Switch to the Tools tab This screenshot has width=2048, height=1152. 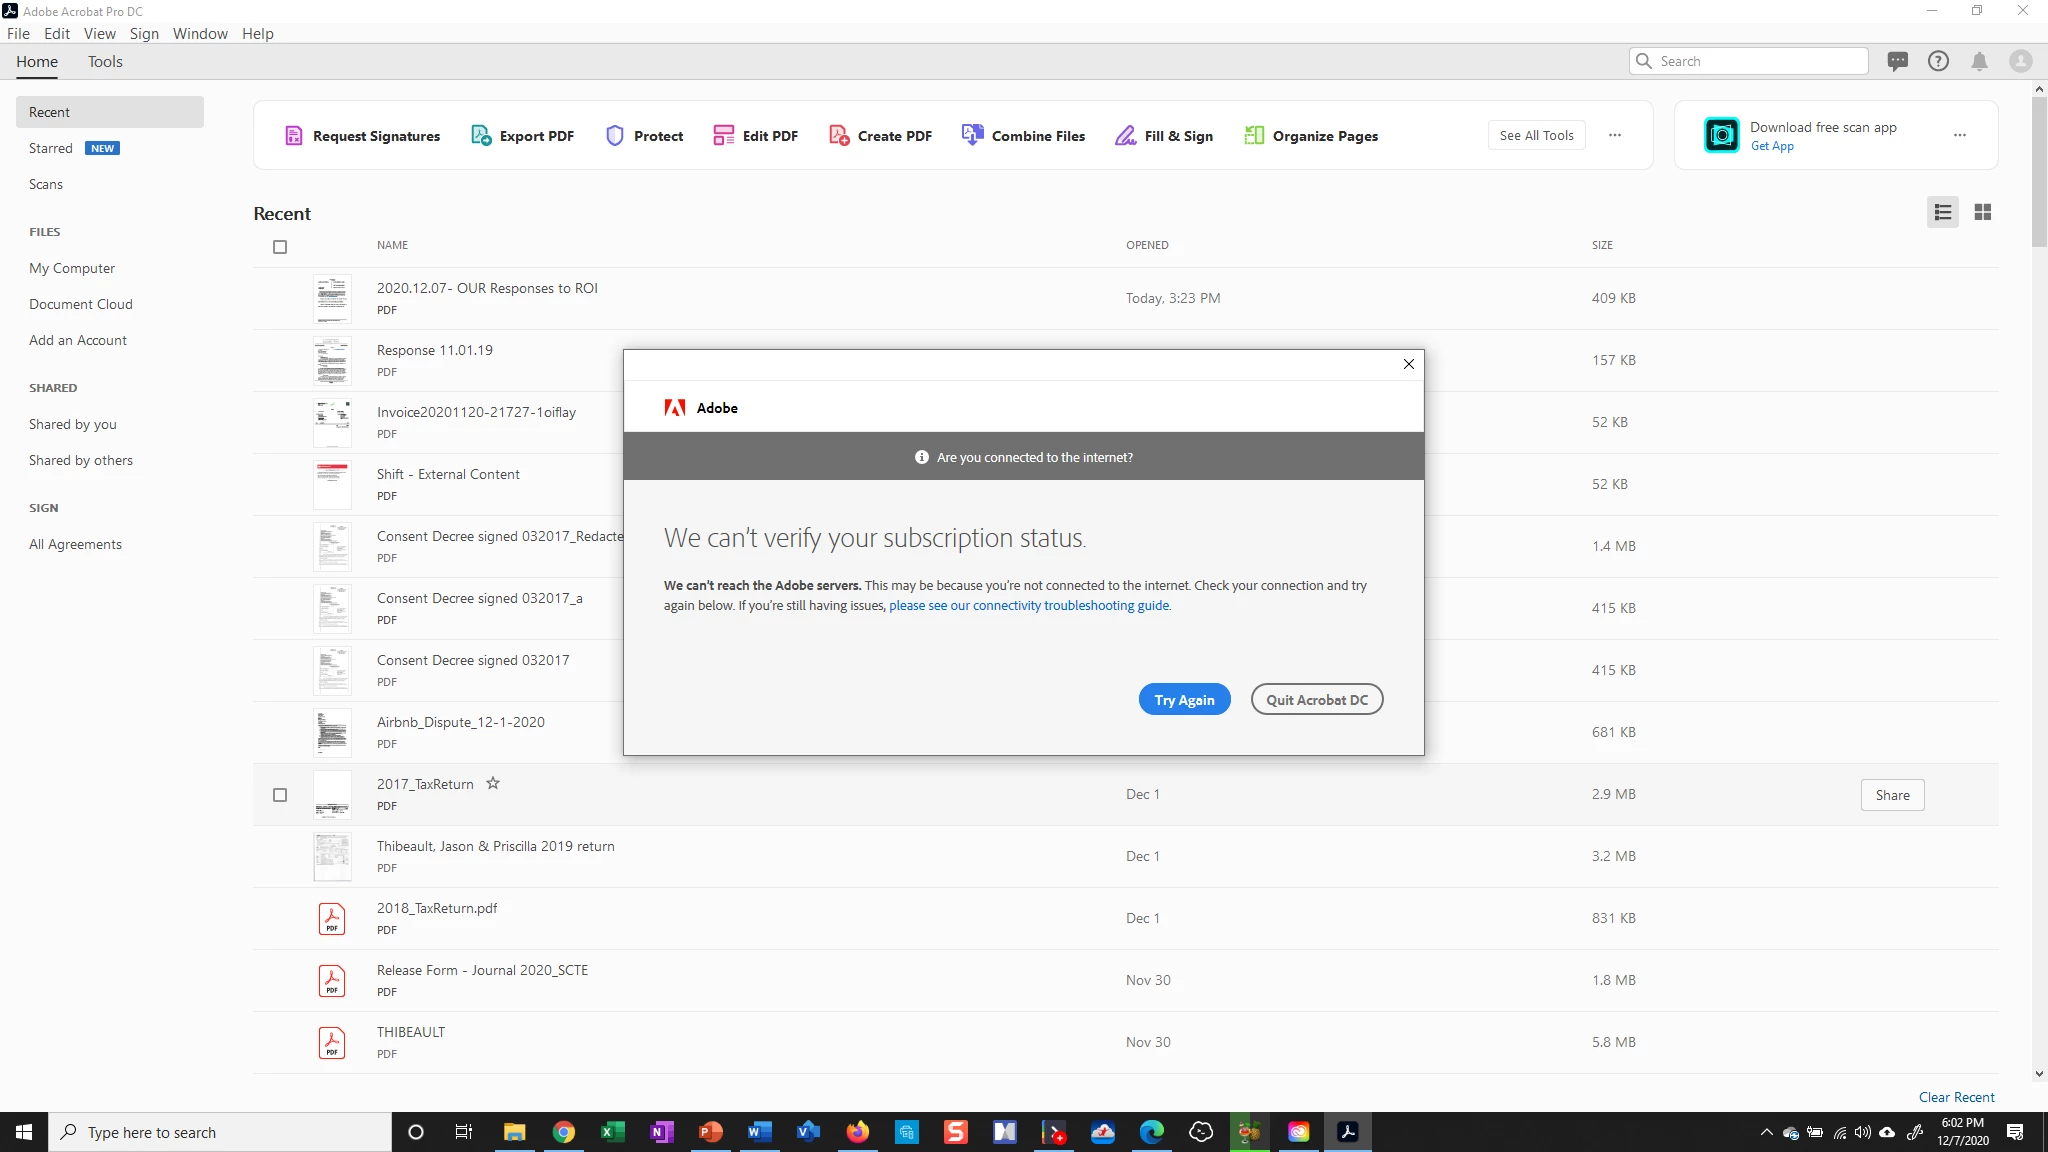(105, 62)
